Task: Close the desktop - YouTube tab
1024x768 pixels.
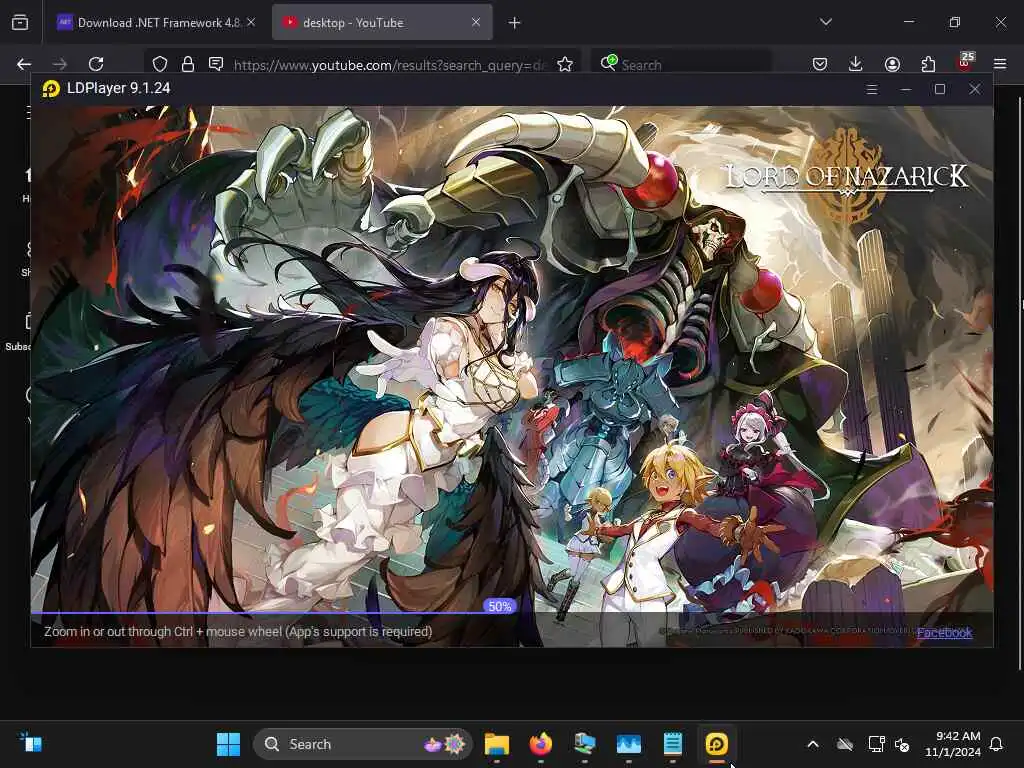Action: tap(476, 22)
